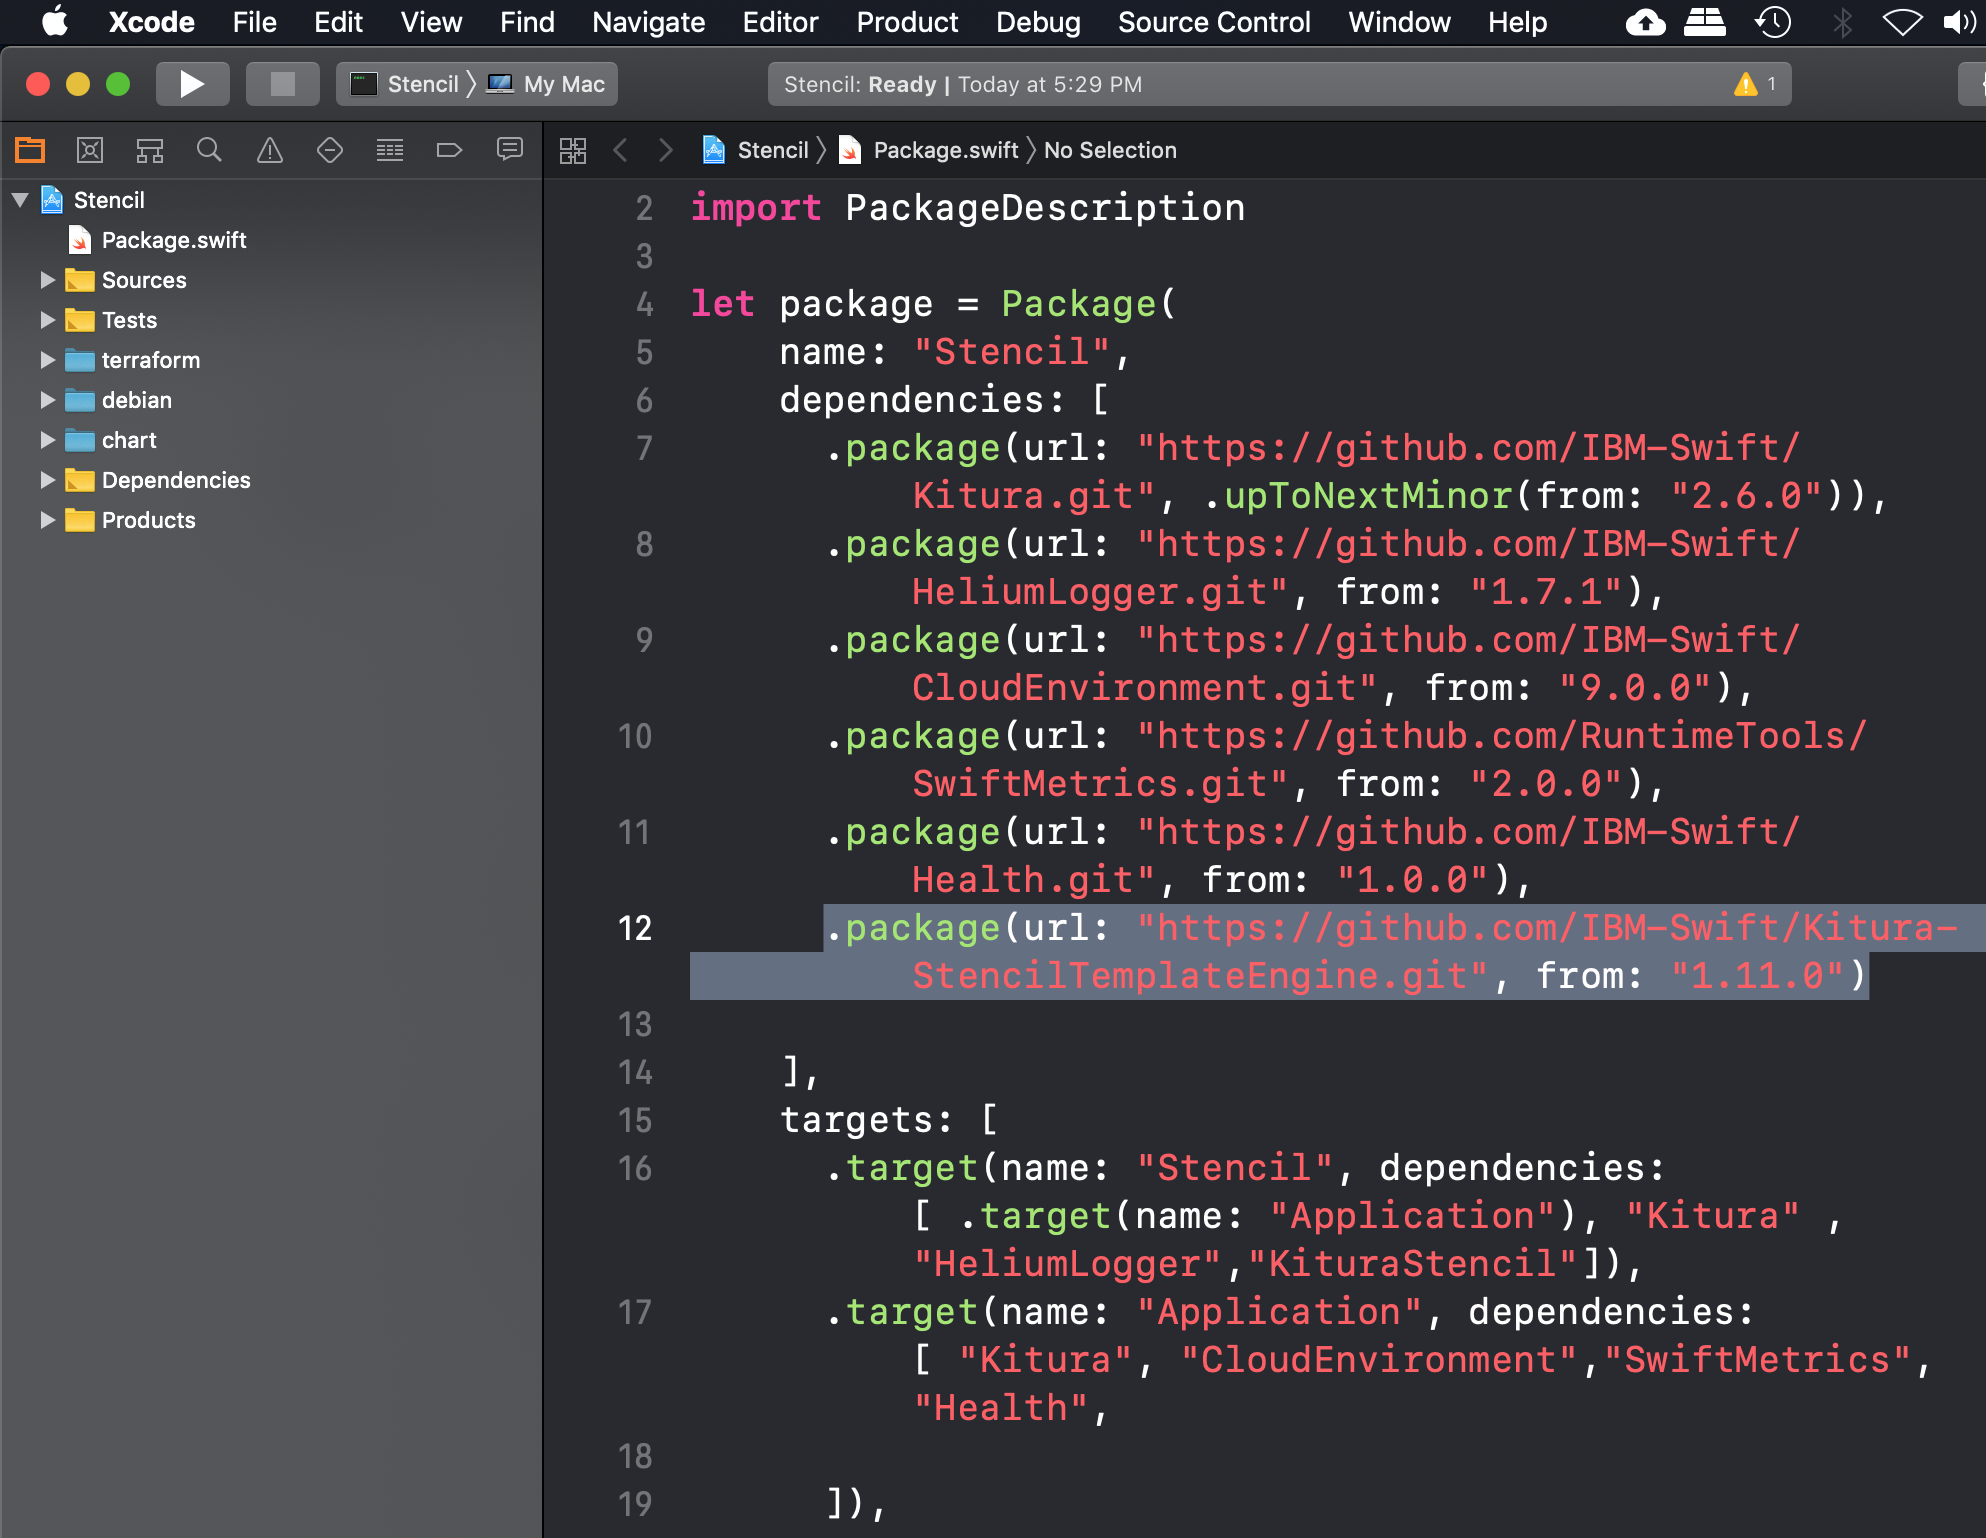Viewport: 1986px width, 1538px height.
Task: Click the Bluetooth menu bar icon
Action: pos(1842,22)
